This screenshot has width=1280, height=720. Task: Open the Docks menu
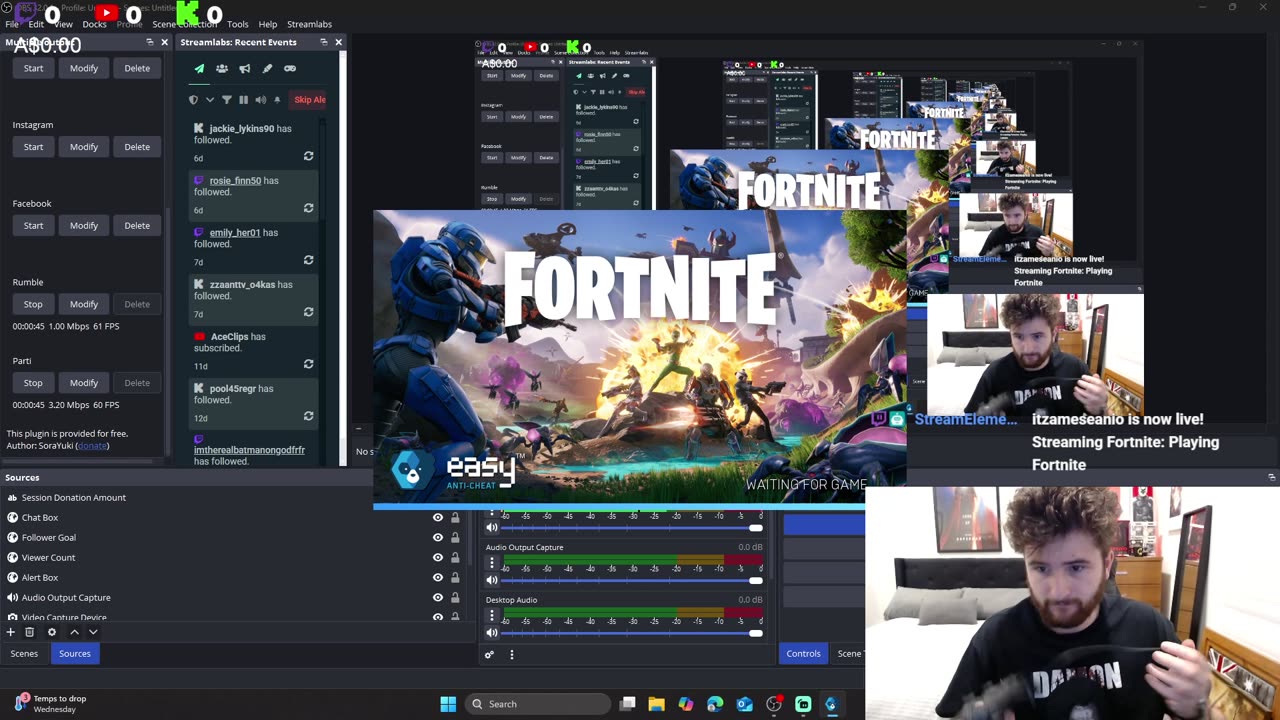pyautogui.click(x=94, y=24)
